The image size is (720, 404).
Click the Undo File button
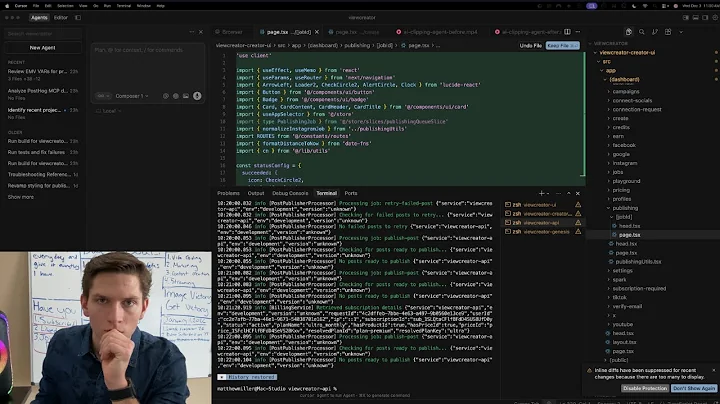point(530,45)
